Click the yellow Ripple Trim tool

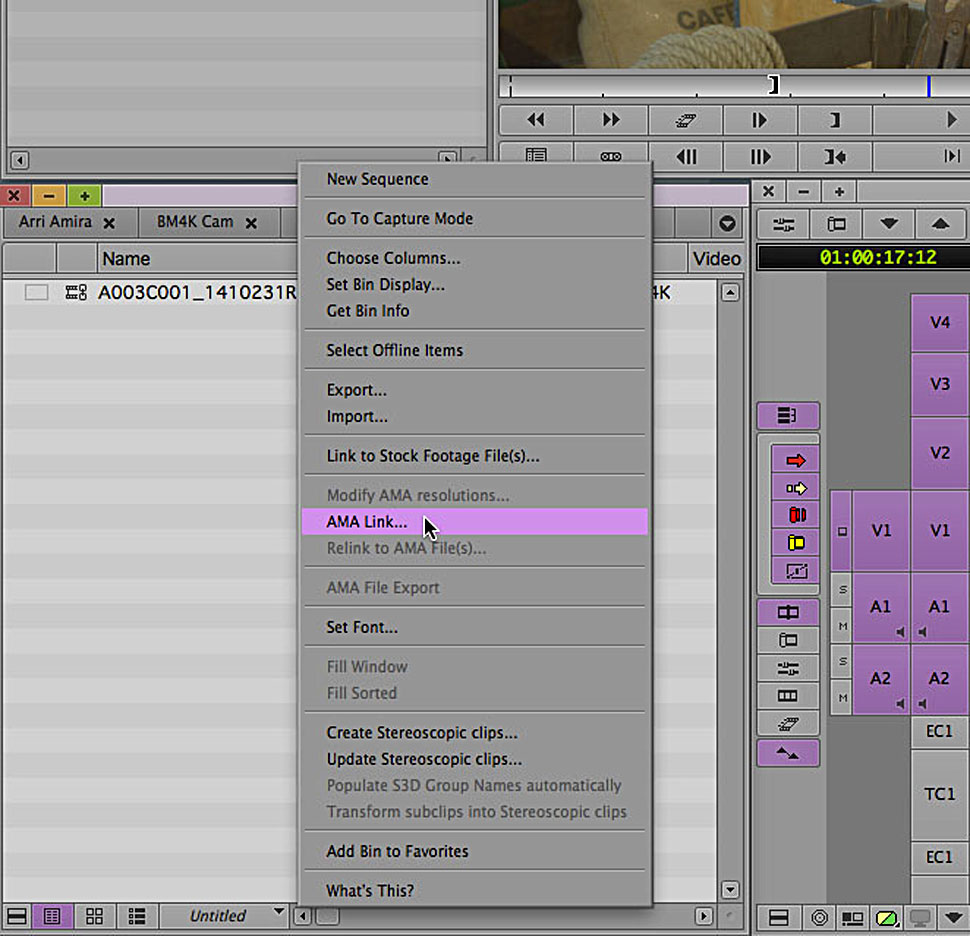click(x=796, y=543)
